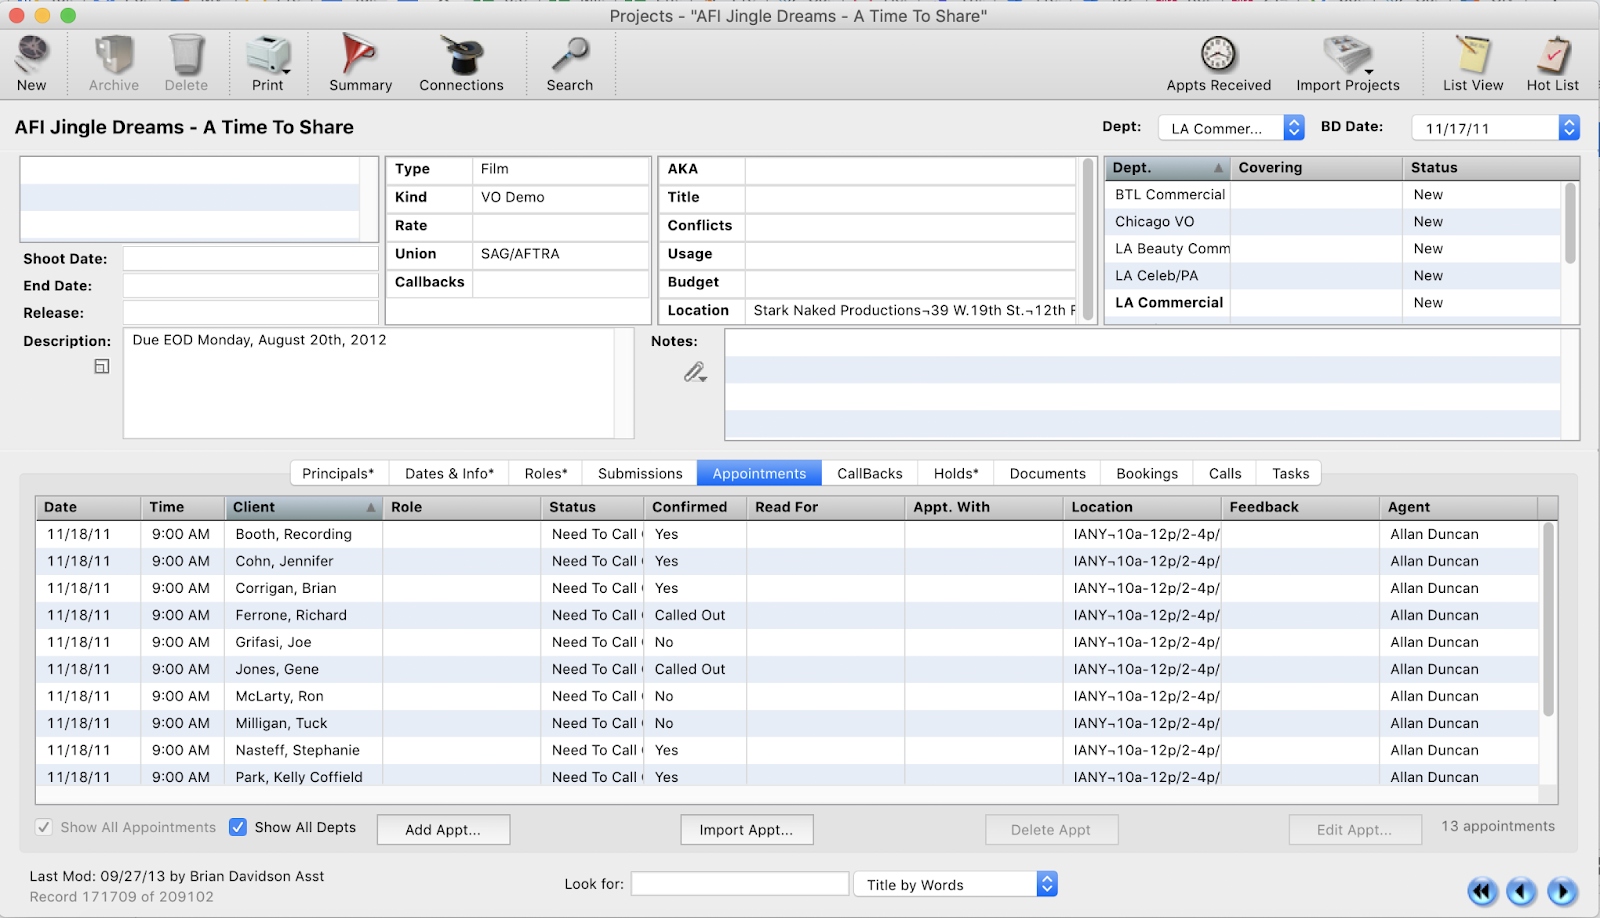
Task: Click the Search magnifying glass icon
Action: click(x=570, y=55)
